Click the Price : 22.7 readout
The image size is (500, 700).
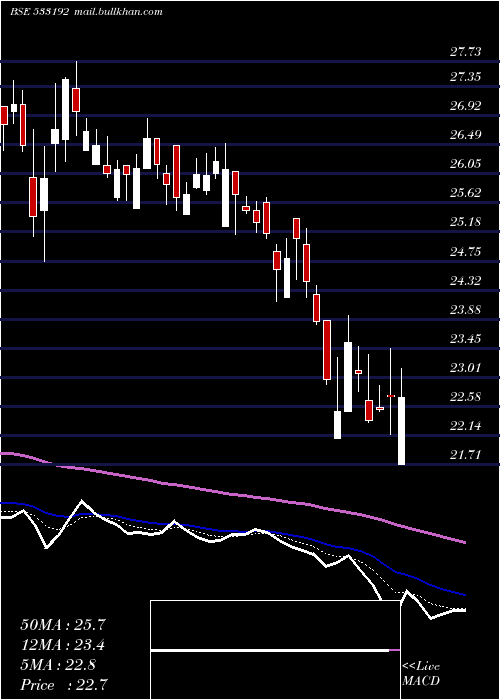(64, 685)
